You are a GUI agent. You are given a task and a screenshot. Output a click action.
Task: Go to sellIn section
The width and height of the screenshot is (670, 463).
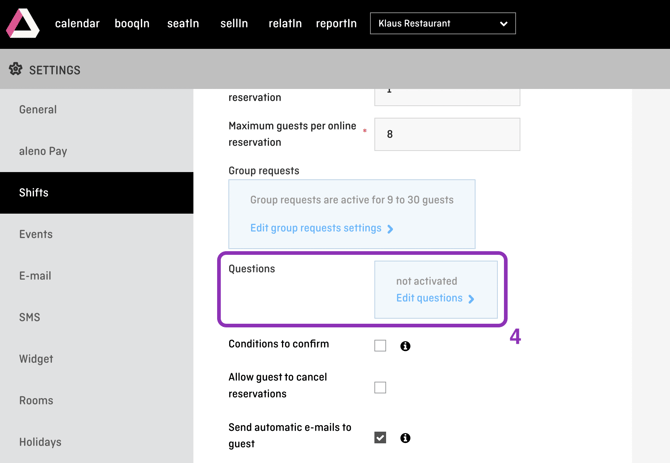pos(234,23)
